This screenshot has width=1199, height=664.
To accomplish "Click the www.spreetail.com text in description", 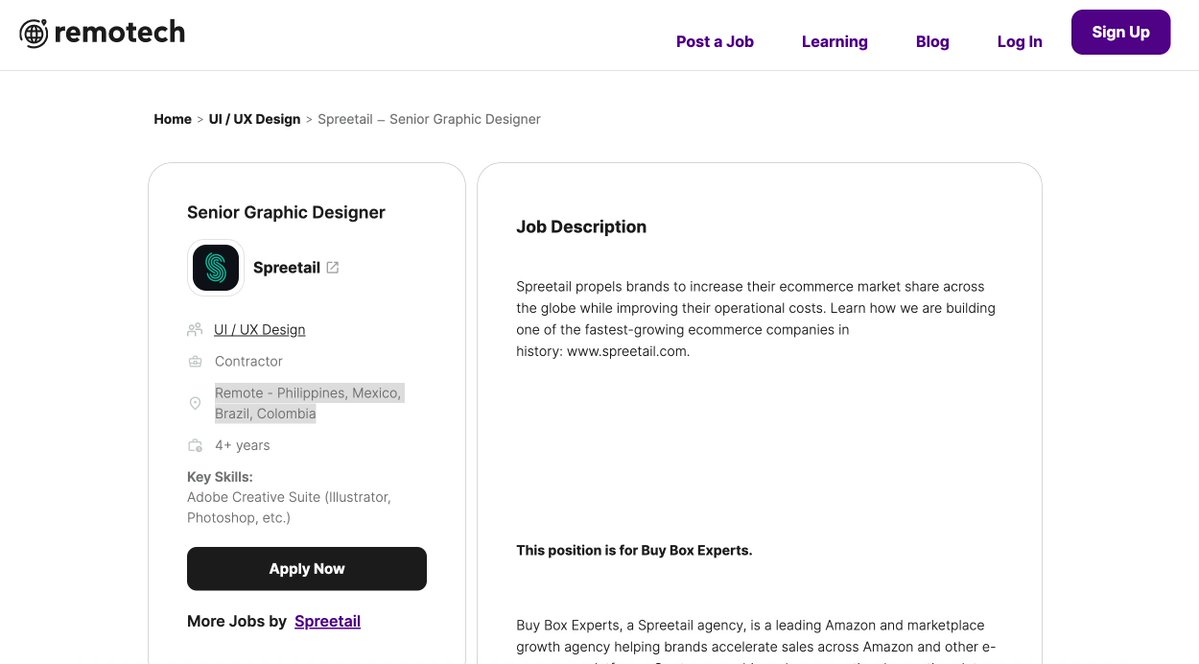I will tap(628, 351).
